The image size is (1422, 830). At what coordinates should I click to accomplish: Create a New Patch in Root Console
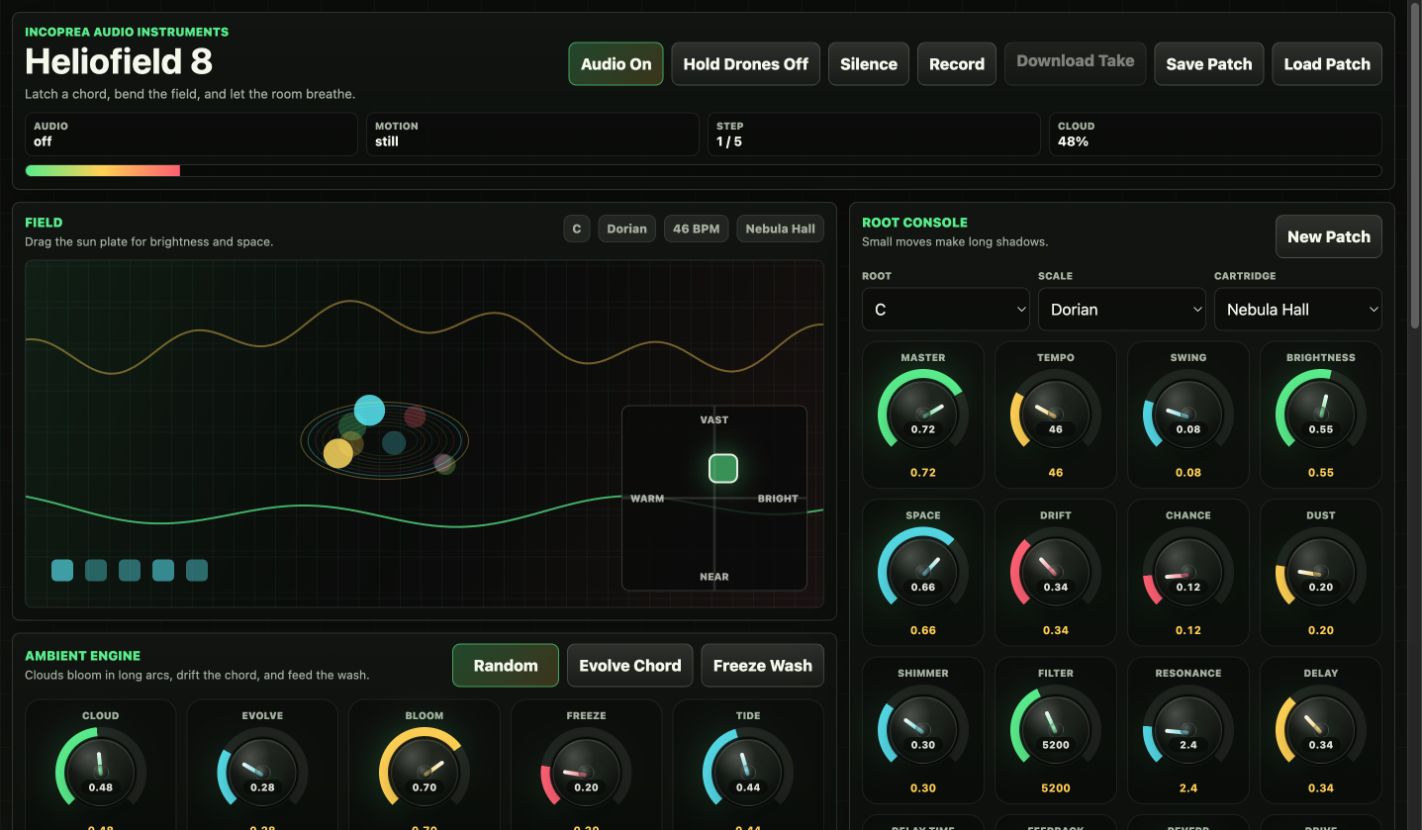(x=1329, y=237)
